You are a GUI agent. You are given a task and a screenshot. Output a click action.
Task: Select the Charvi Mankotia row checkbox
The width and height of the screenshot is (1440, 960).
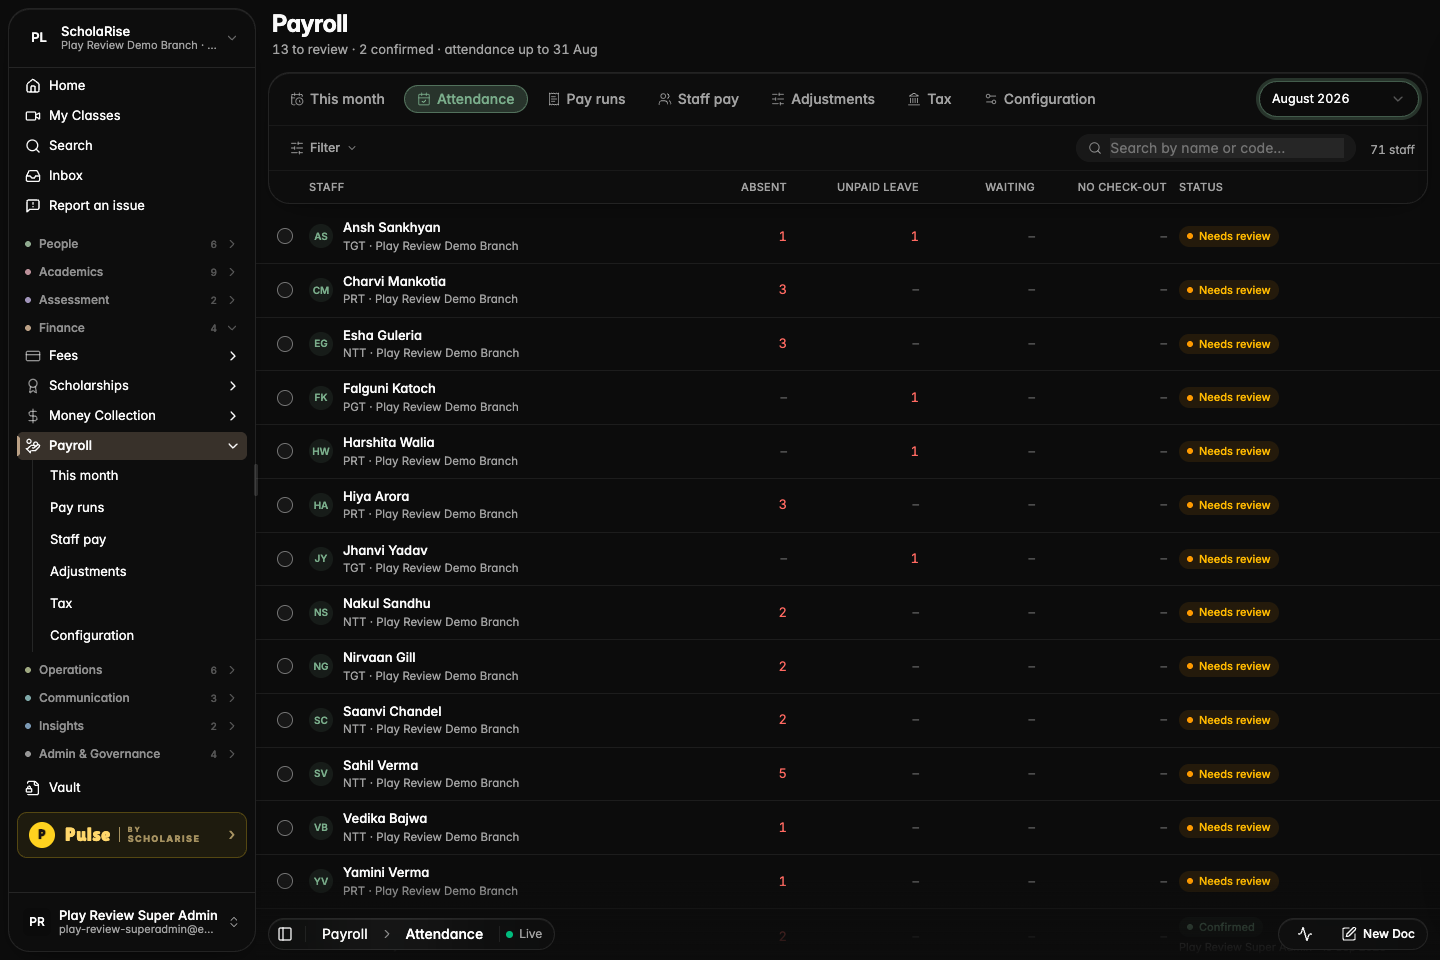tap(285, 290)
